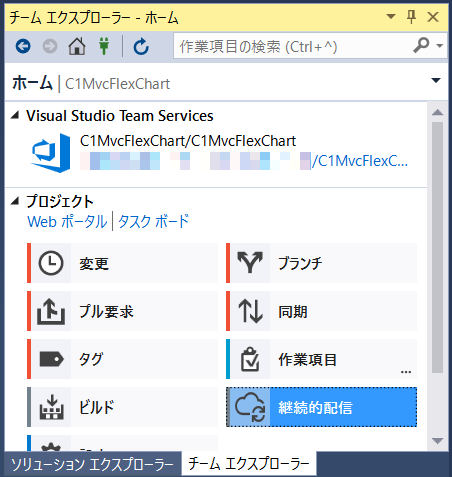Click the partially visible settings gear tile

click(122, 443)
